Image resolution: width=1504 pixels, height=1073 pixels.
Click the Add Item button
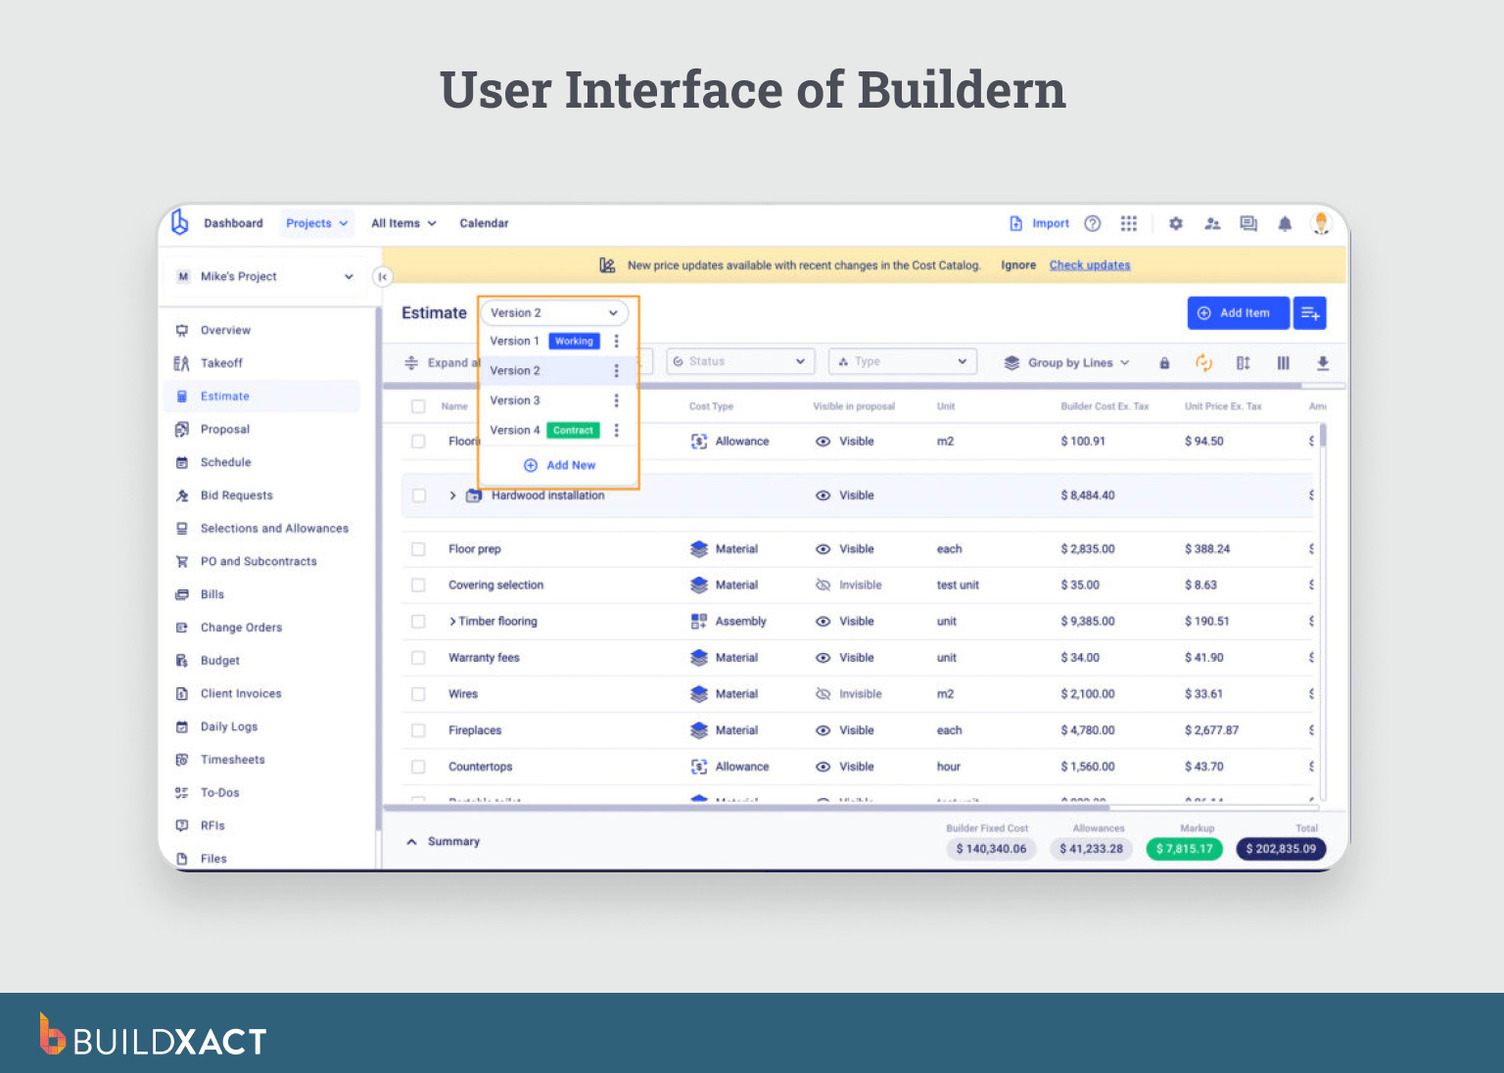(1238, 312)
